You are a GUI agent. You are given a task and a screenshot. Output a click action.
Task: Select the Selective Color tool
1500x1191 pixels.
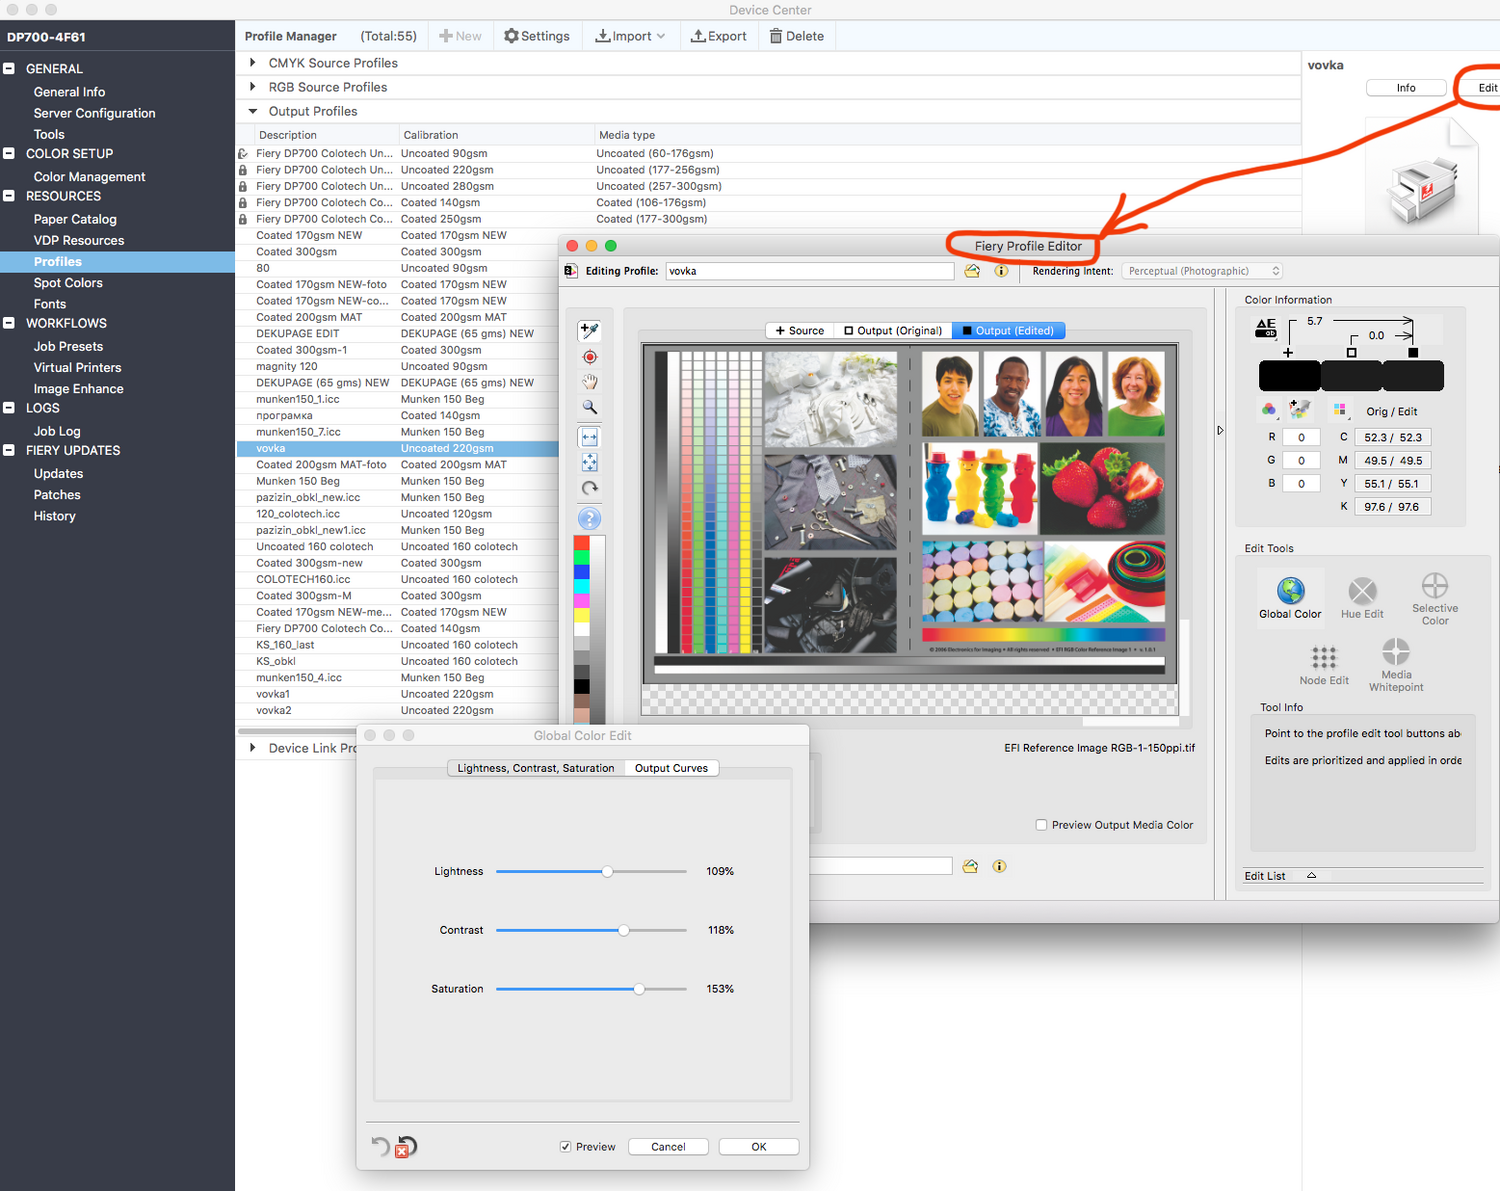1435,599
